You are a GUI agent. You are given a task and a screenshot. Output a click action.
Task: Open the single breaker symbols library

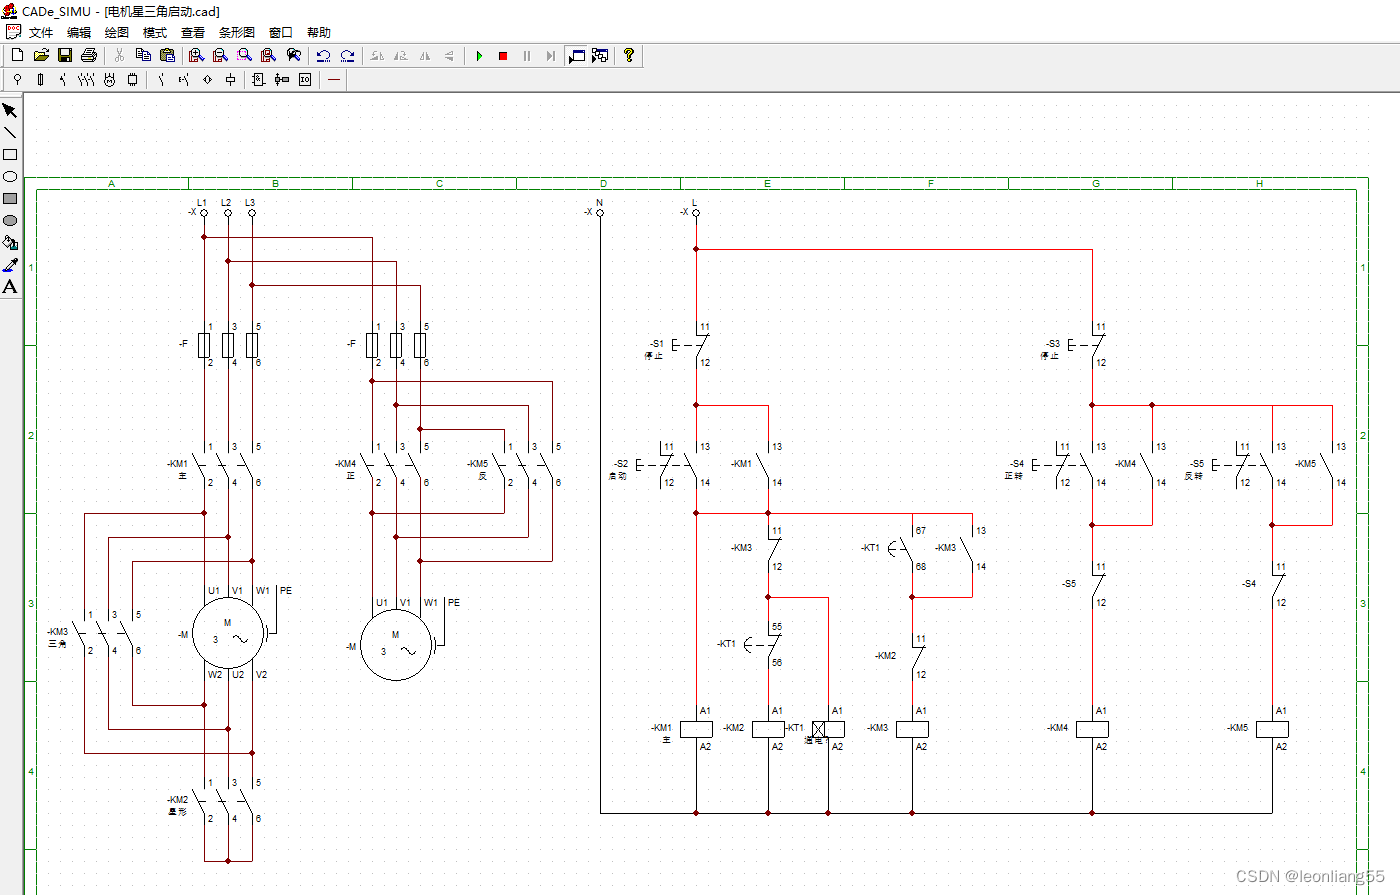point(63,79)
